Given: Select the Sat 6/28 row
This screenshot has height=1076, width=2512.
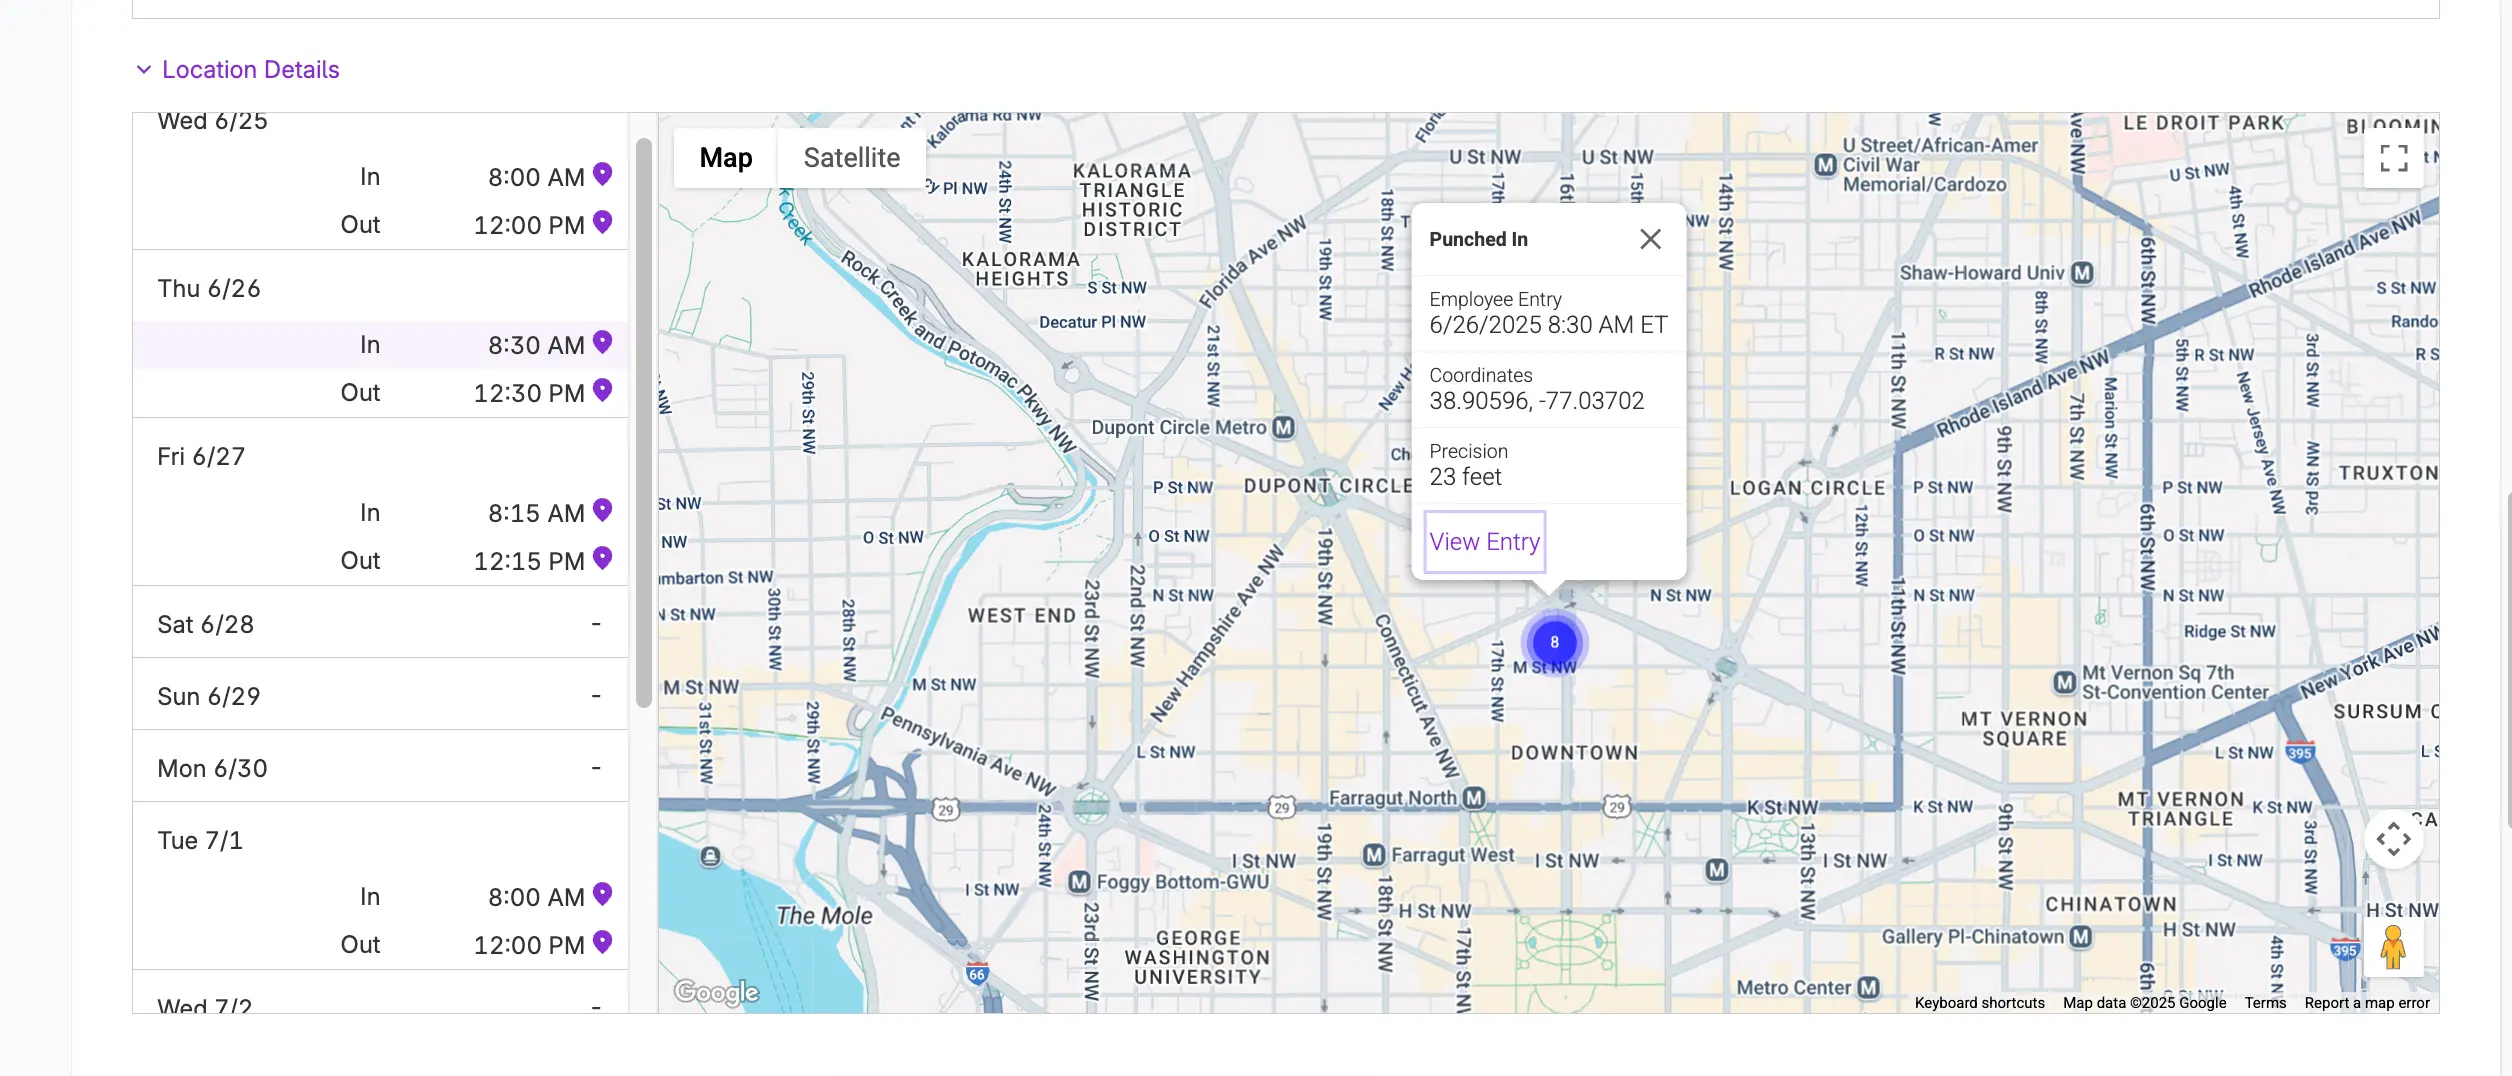Looking at the screenshot, I should [x=381, y=624].
